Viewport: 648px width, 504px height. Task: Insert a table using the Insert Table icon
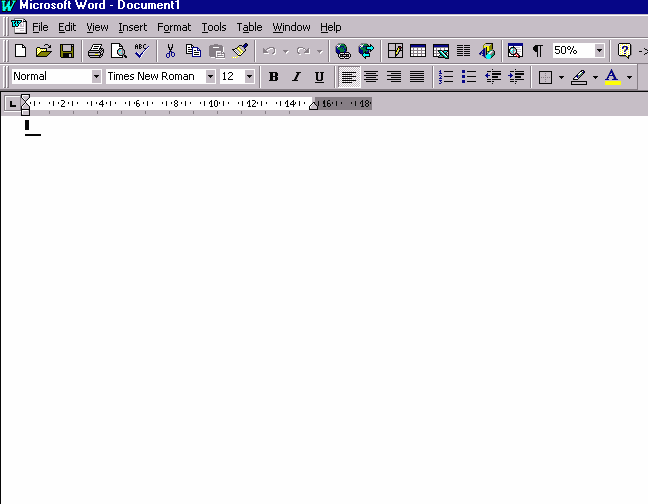[418, 51]
